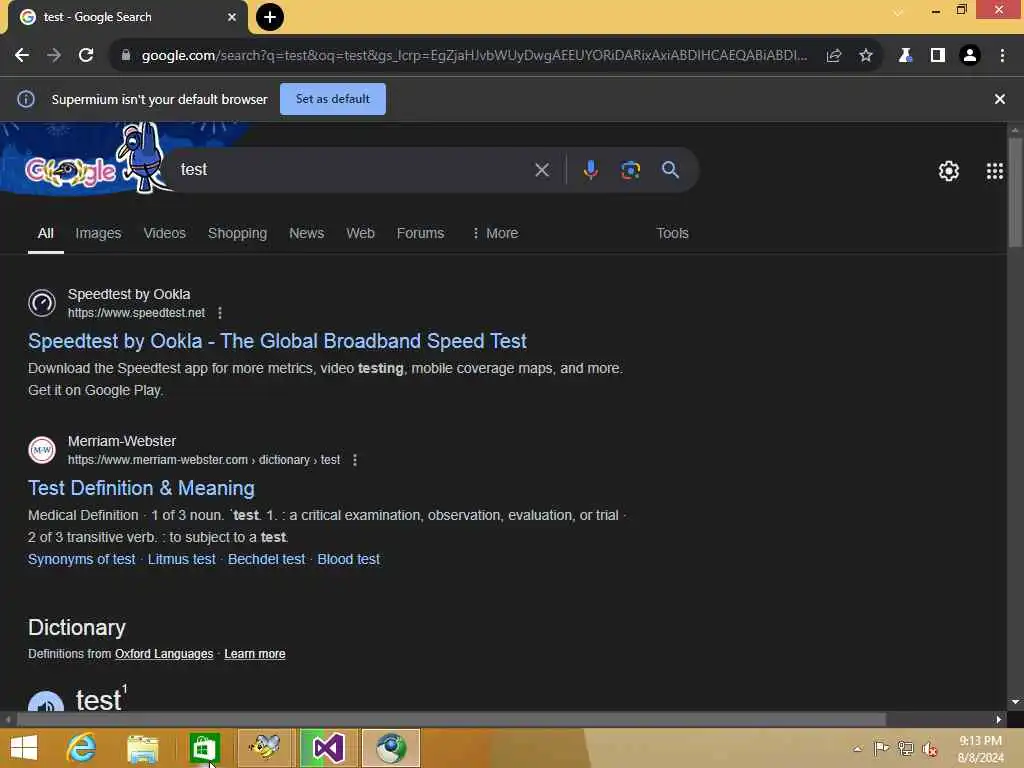This screenshot has width=1024, height=768.
Task: Launch Internet Explorer from the taskbar
Action: pos(82,748)
